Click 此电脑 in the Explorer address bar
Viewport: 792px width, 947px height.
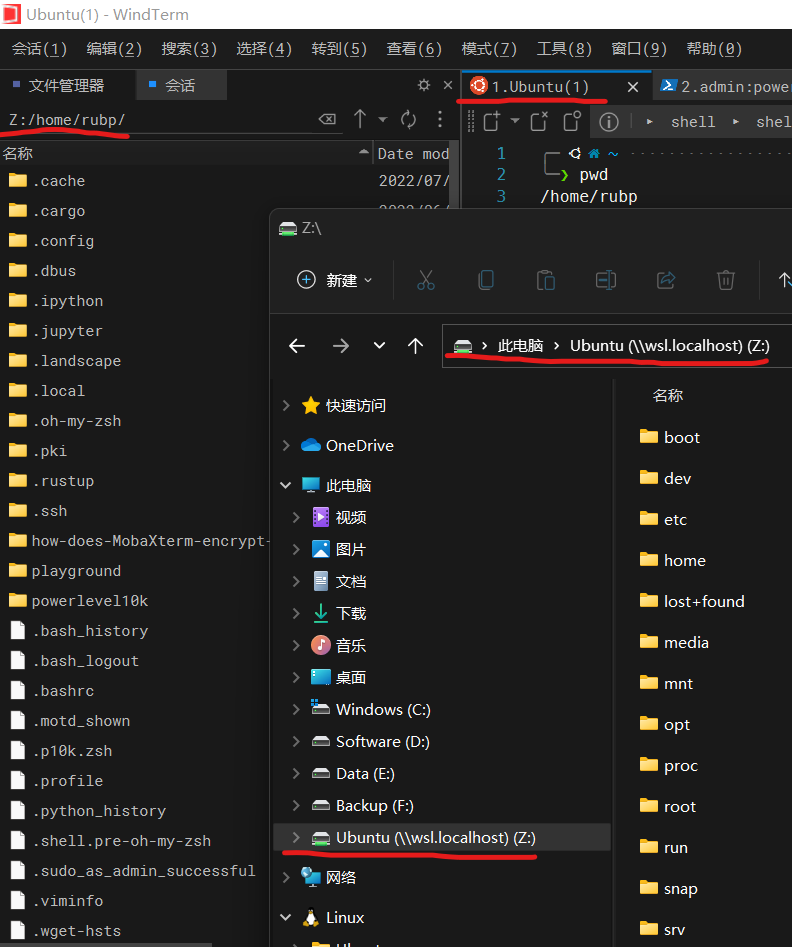point(520,346)
